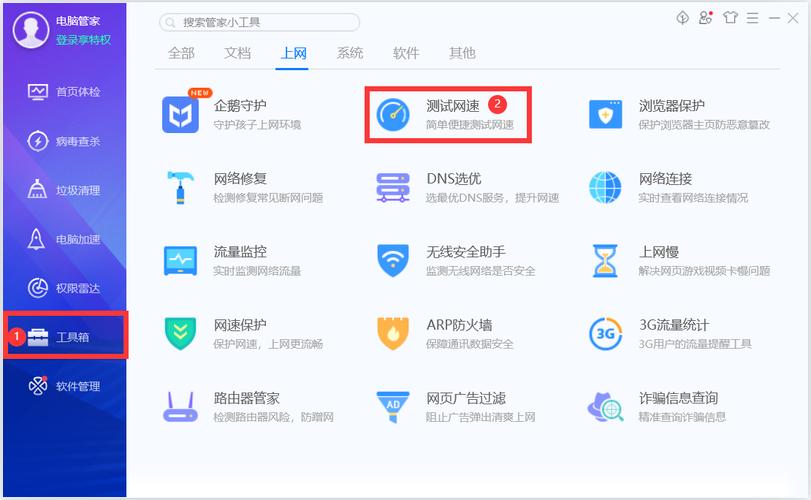The width and height of the screenshot is (811, 500).
Task: Click the 网络连接 globe icon
Action: click(x=605, y=187)
